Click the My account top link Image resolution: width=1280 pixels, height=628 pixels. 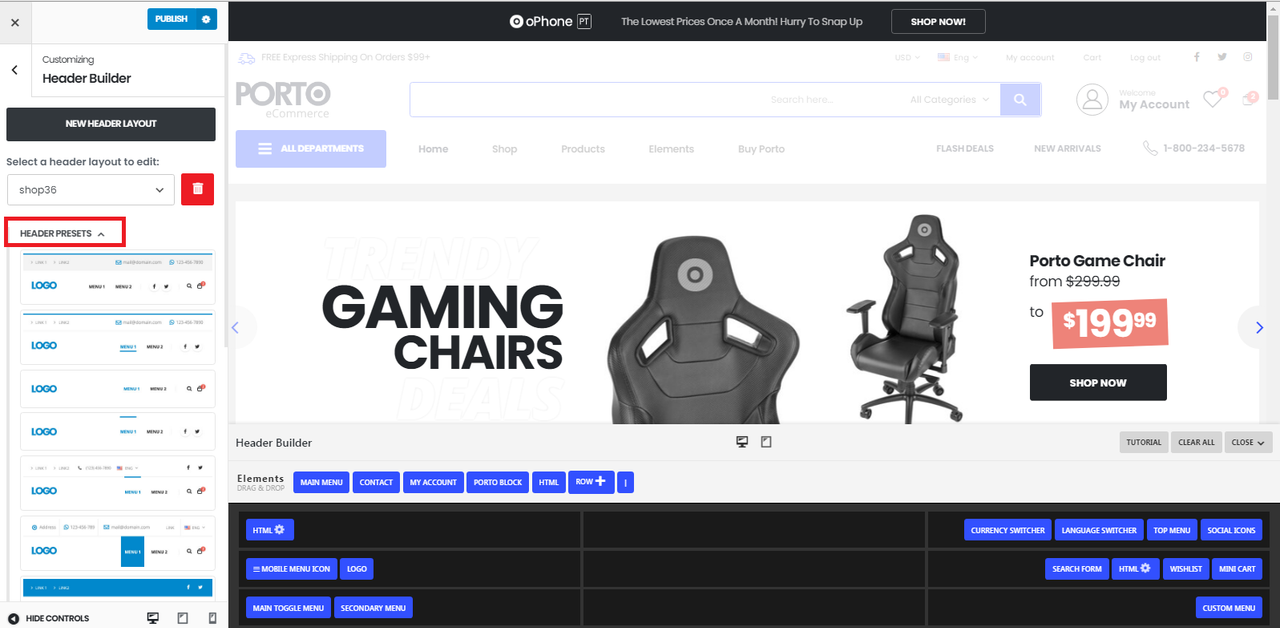click(1030, 58)
